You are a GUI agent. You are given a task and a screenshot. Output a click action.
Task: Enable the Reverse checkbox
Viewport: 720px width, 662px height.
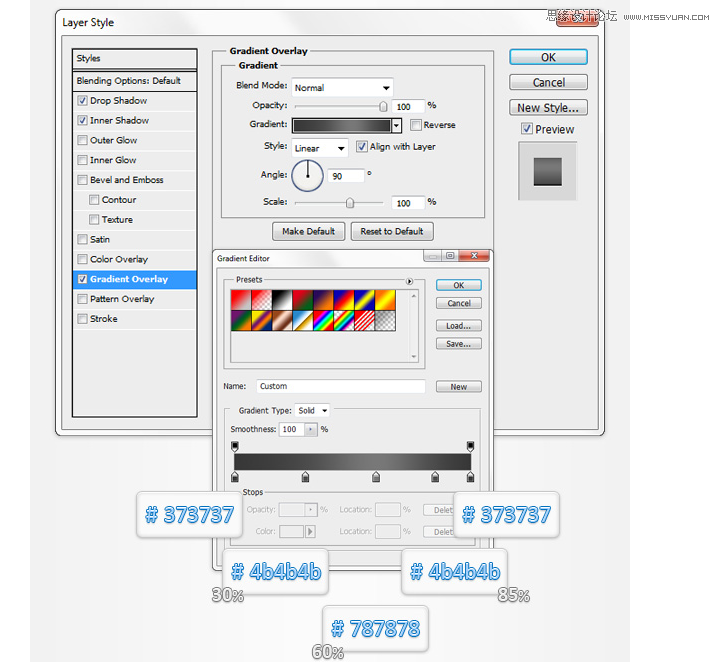click(x=416, y=124)
